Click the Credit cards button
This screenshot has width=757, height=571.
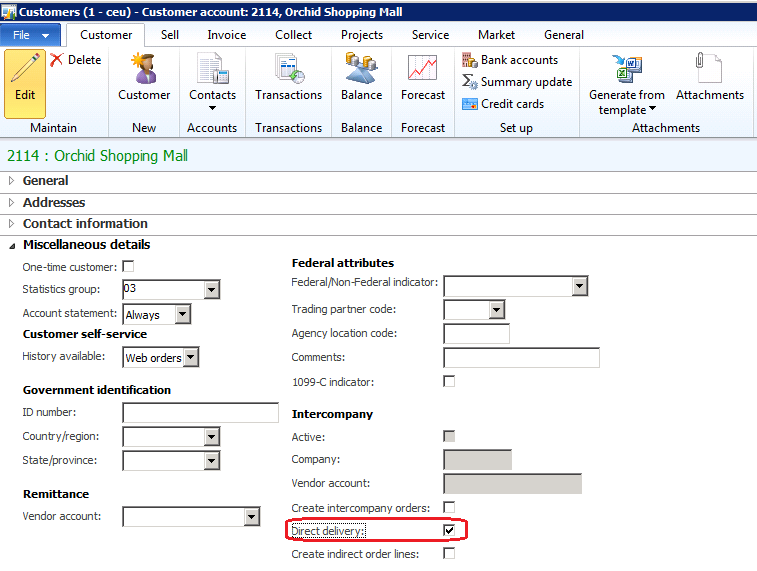(x=511, y=104)
